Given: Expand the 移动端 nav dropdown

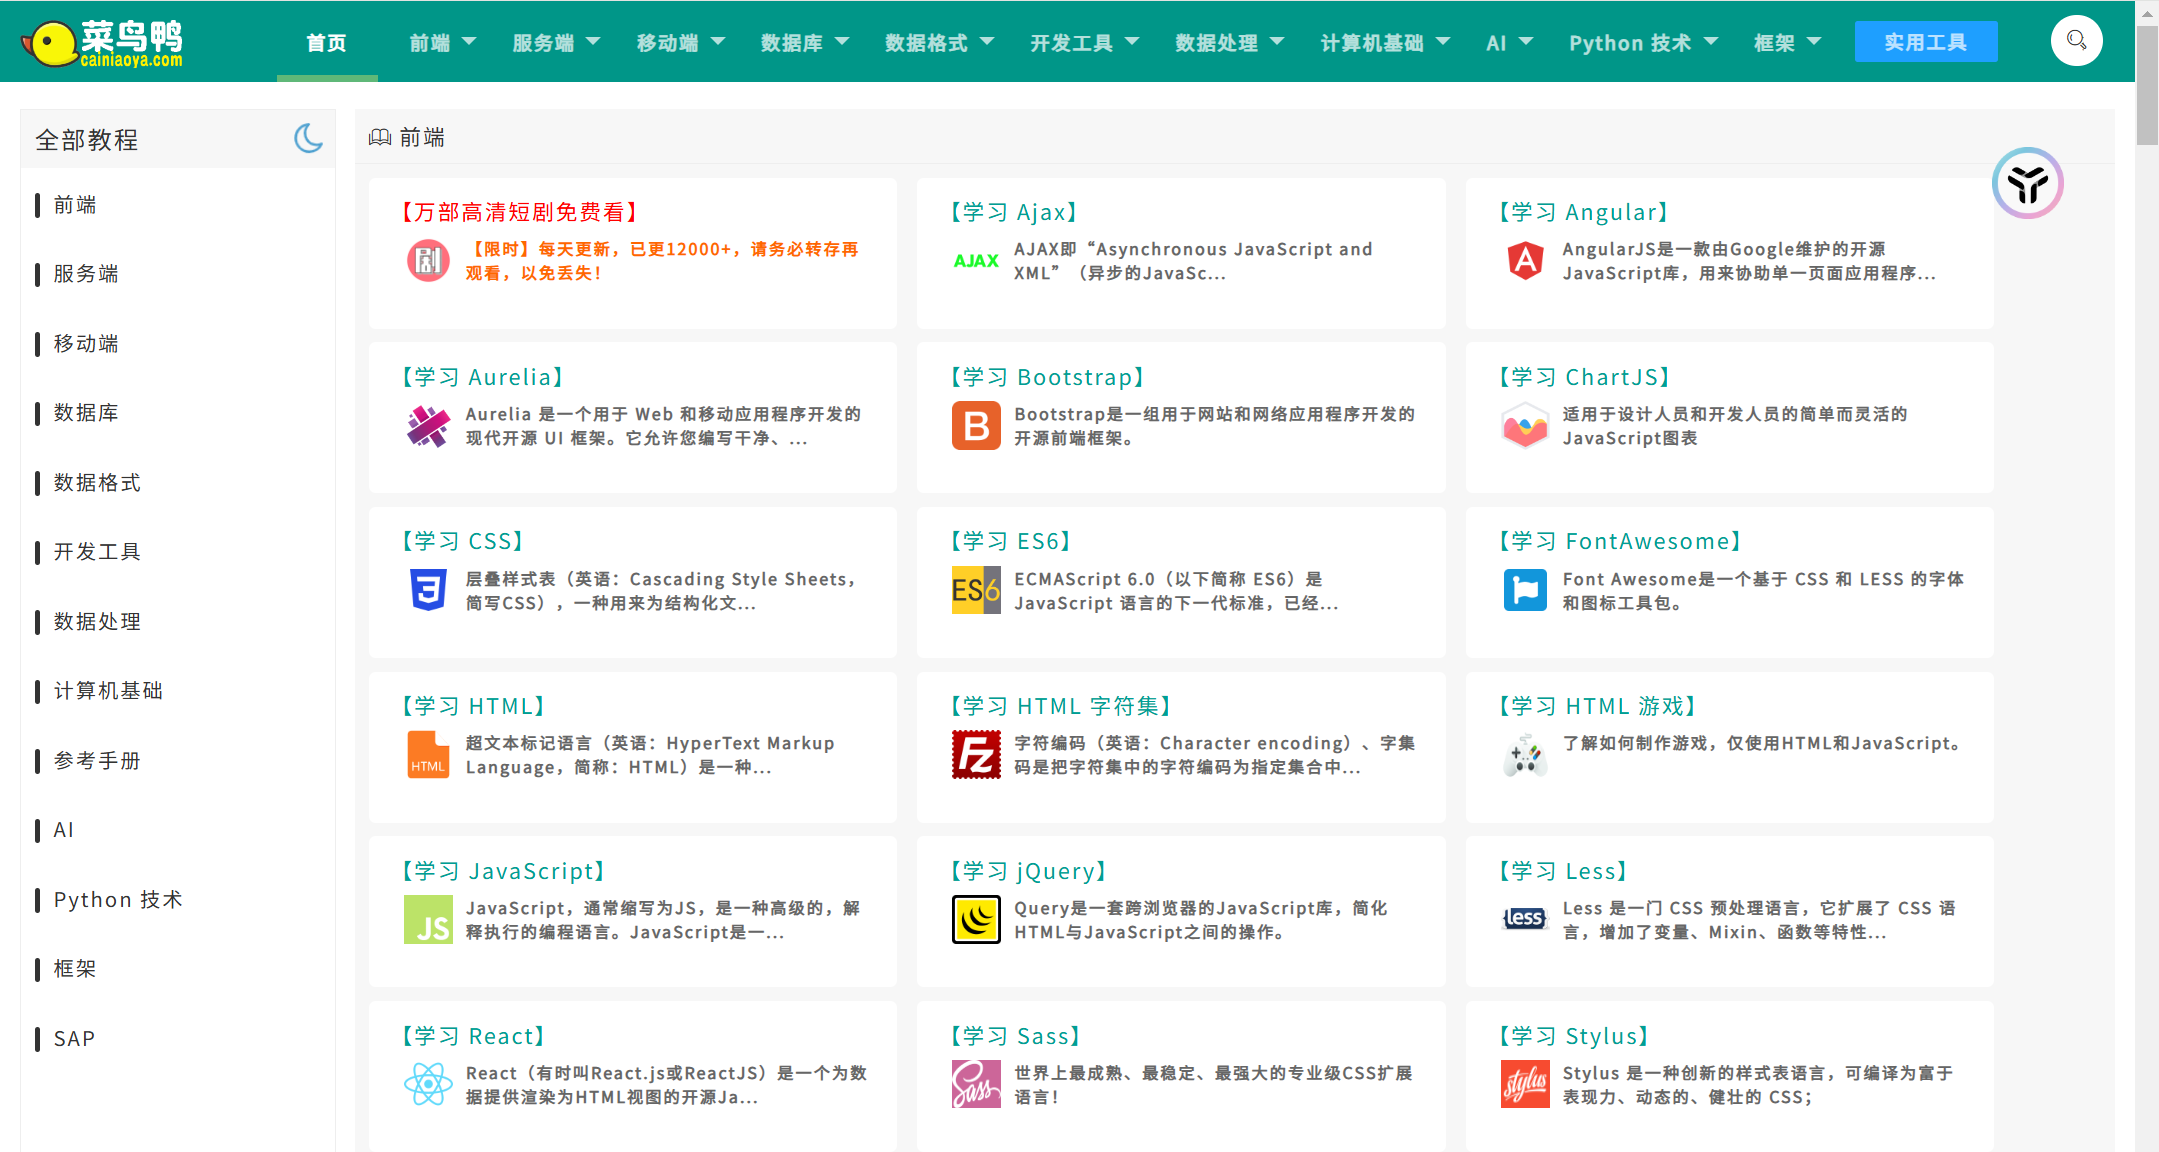Looking at the screenshot, I should [x=680, y=43].
